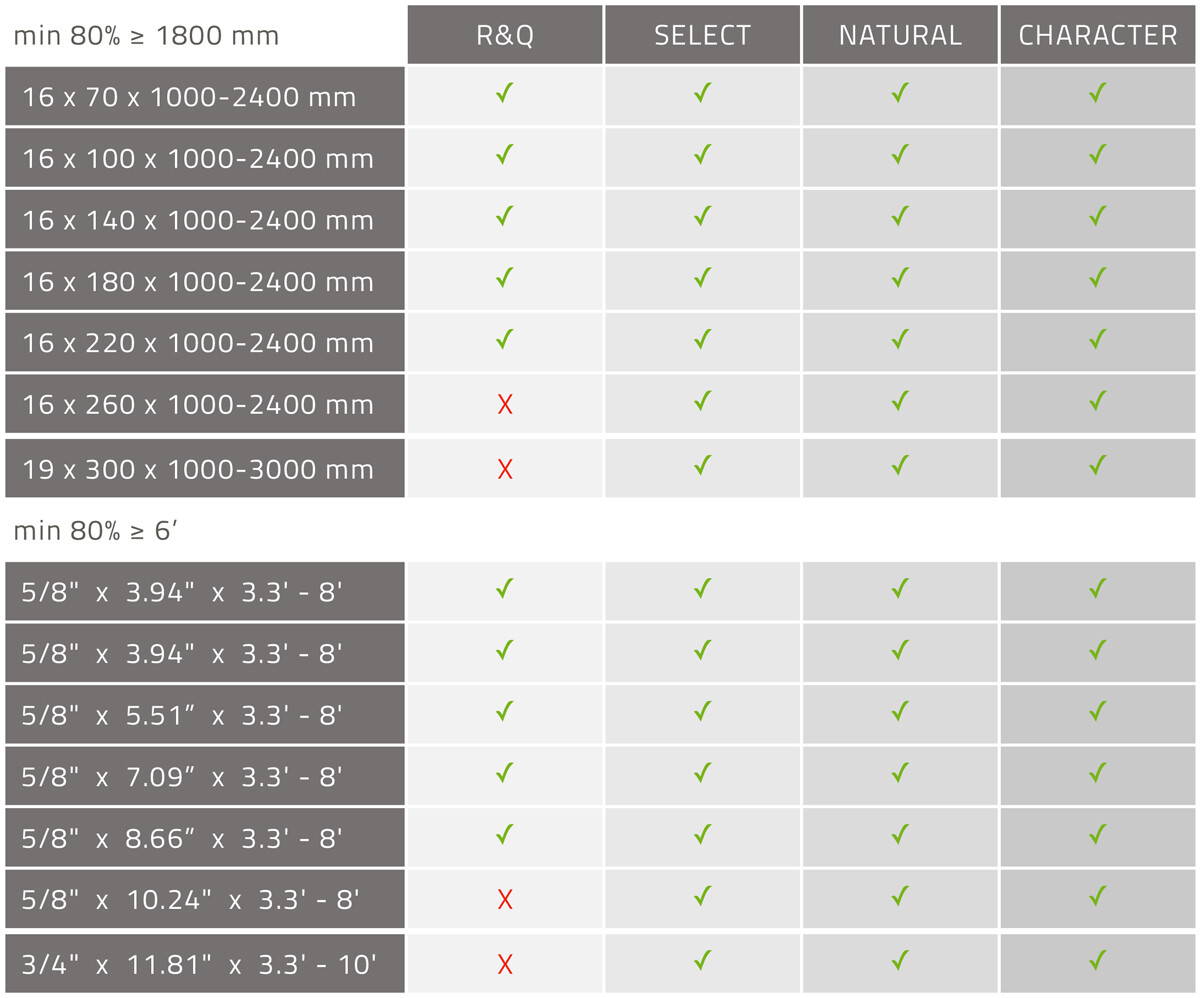Screen dimensions: 1200x998
Task: Click NATURAL checkmark for 5/8" x 5.51" row
Action: click(900, 711)
